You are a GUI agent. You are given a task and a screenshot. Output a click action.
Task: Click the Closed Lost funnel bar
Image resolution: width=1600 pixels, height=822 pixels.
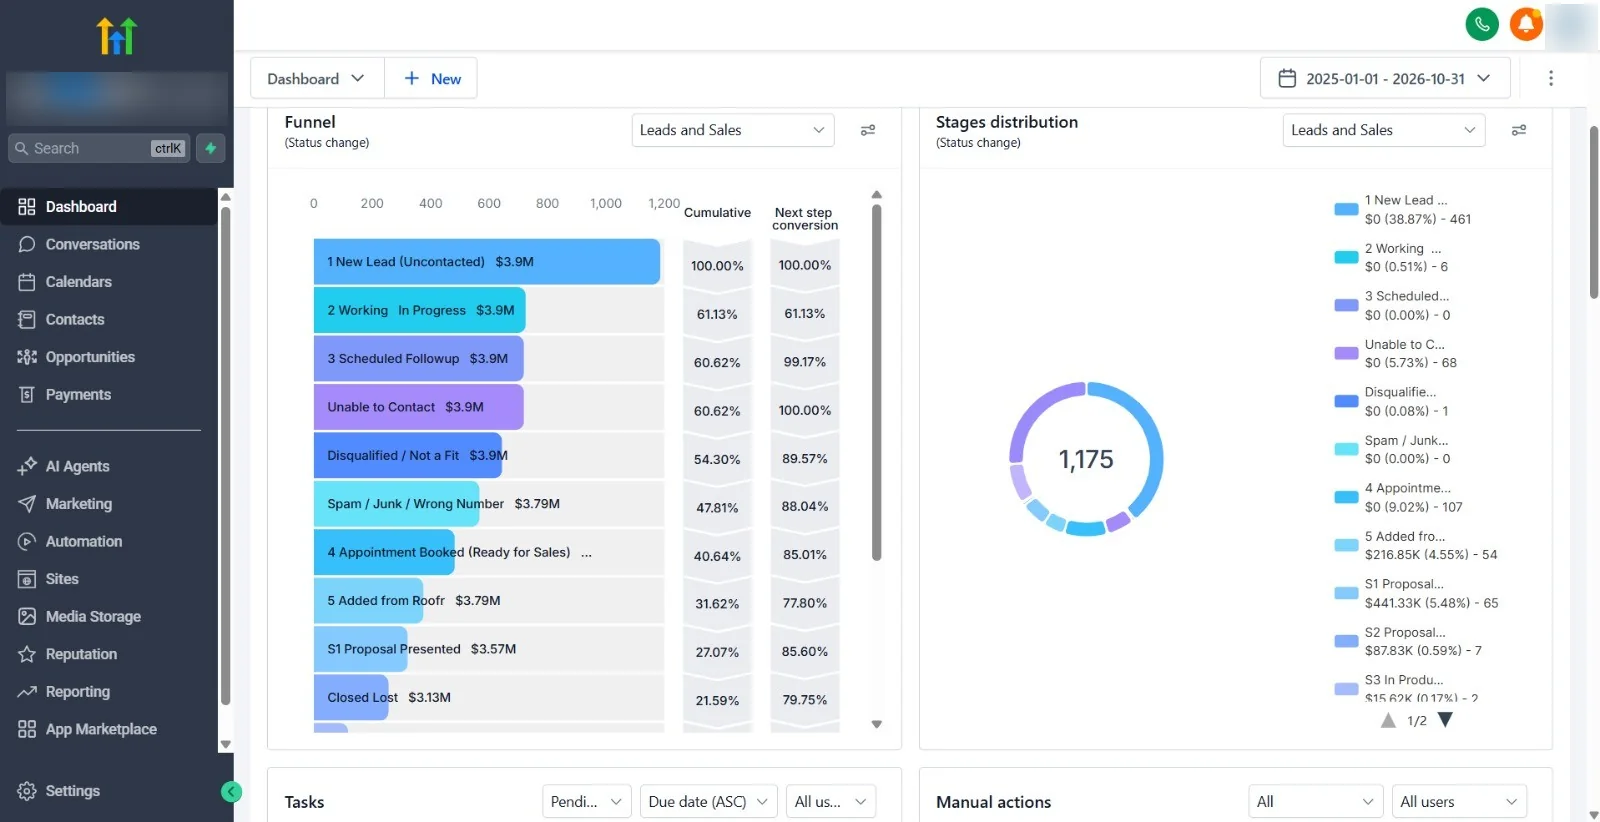(x=351, y=697)
